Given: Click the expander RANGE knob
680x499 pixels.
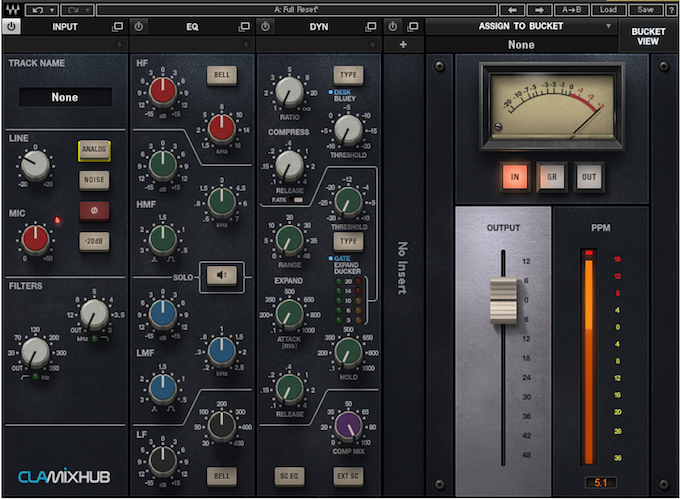Looking at the screenshot, I should point(289,240).
